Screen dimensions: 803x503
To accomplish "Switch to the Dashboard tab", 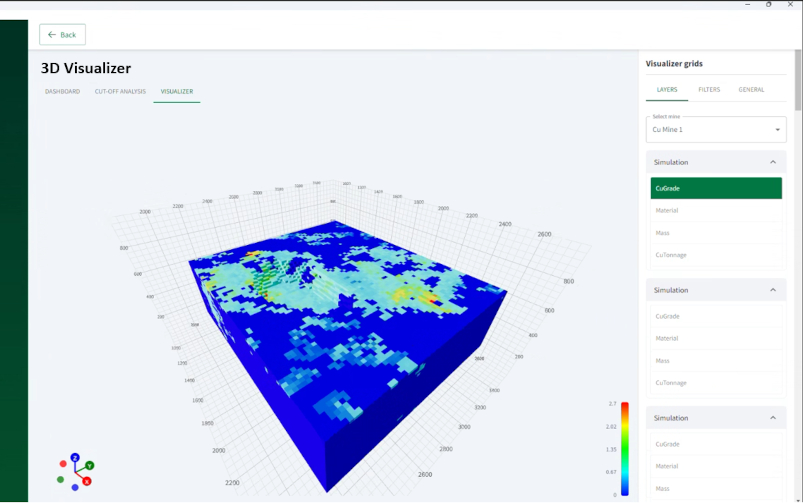I will (x=62, y=91).
